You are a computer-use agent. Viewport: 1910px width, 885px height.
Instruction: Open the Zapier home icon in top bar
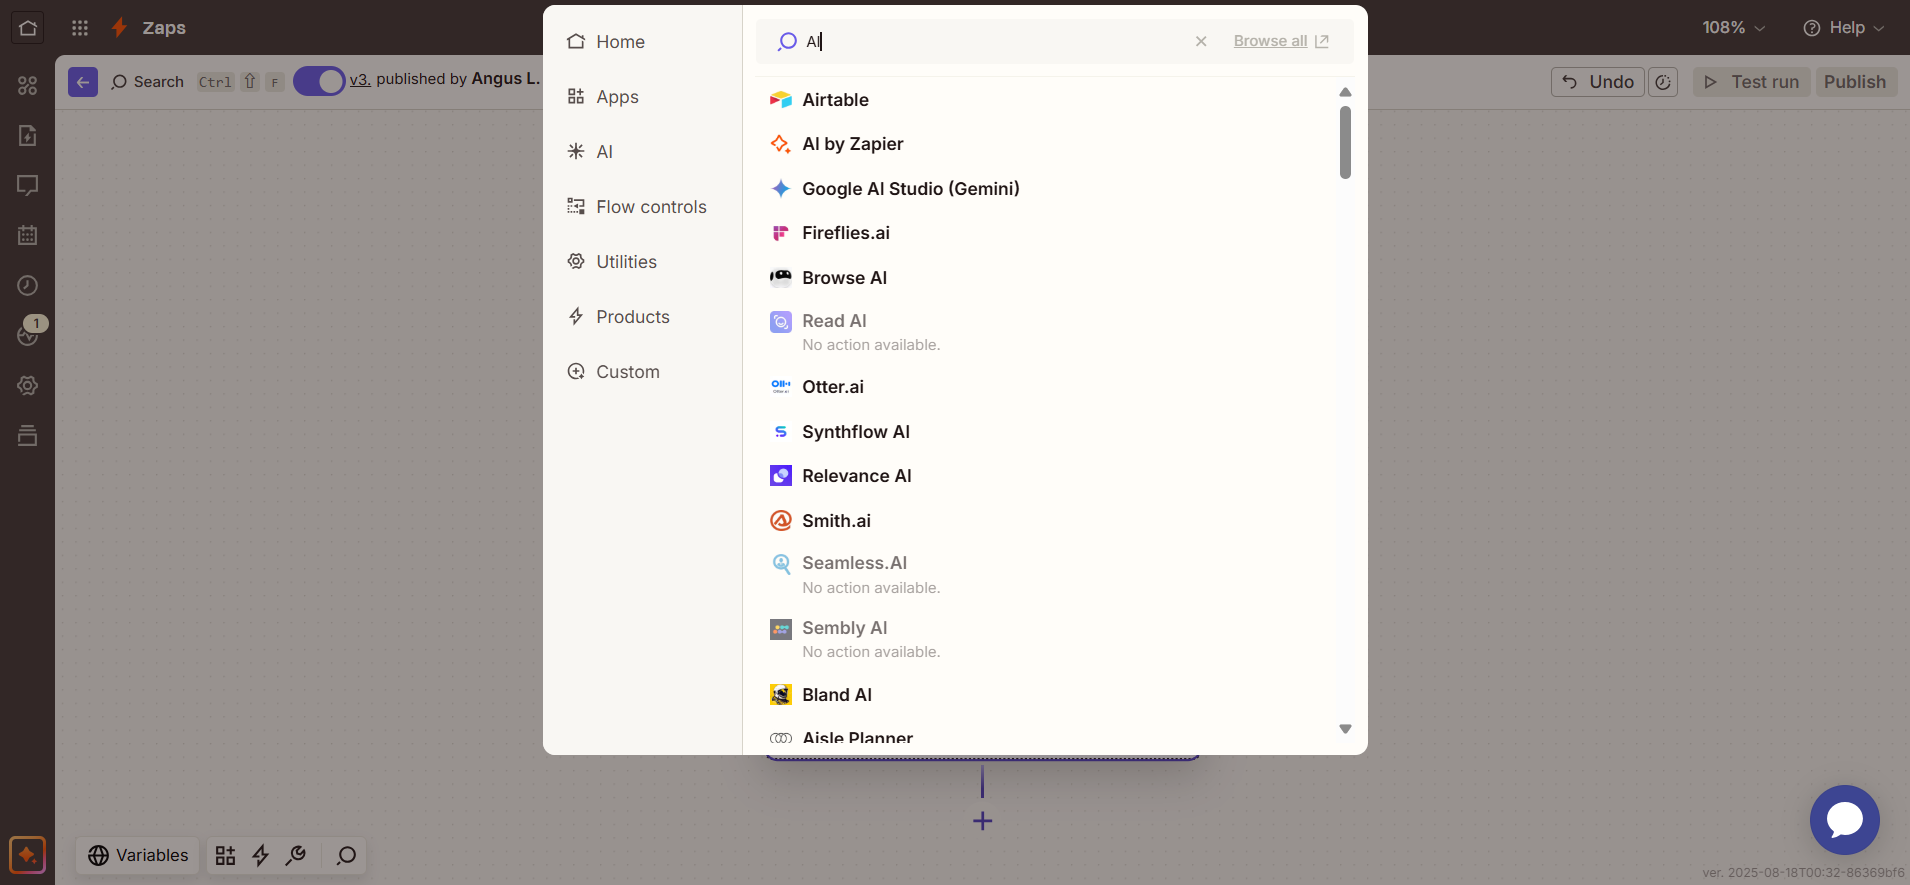coord(28,28)
